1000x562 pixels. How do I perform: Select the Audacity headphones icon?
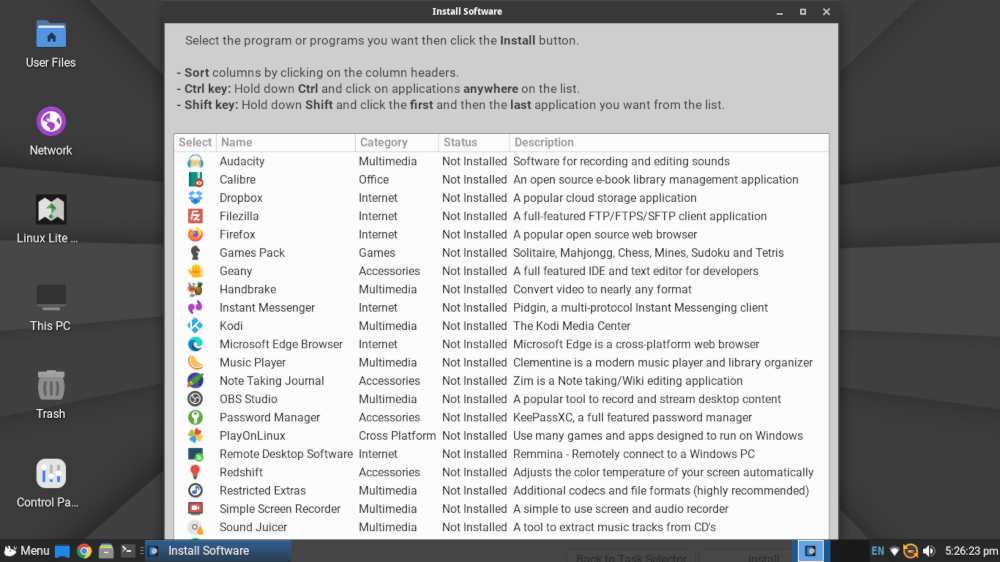point(195,161)
